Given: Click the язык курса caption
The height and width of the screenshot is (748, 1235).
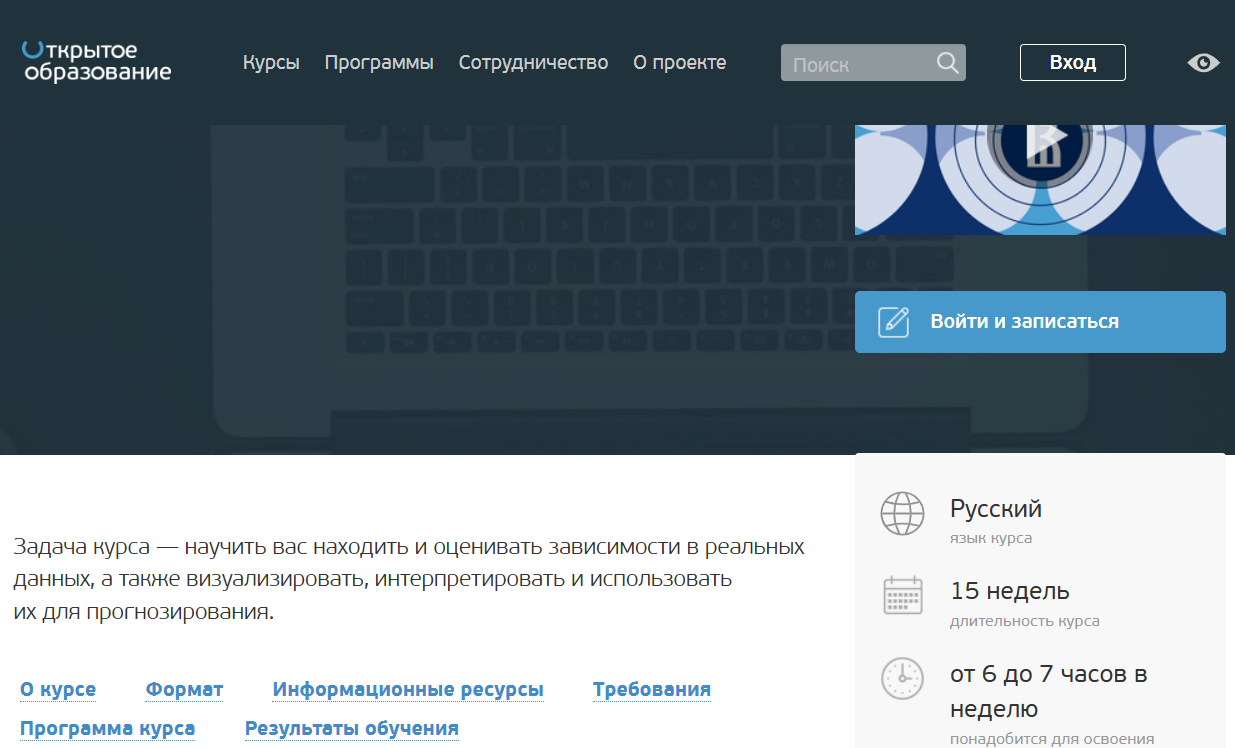Looking at the screenshot, I should [991, 538].
